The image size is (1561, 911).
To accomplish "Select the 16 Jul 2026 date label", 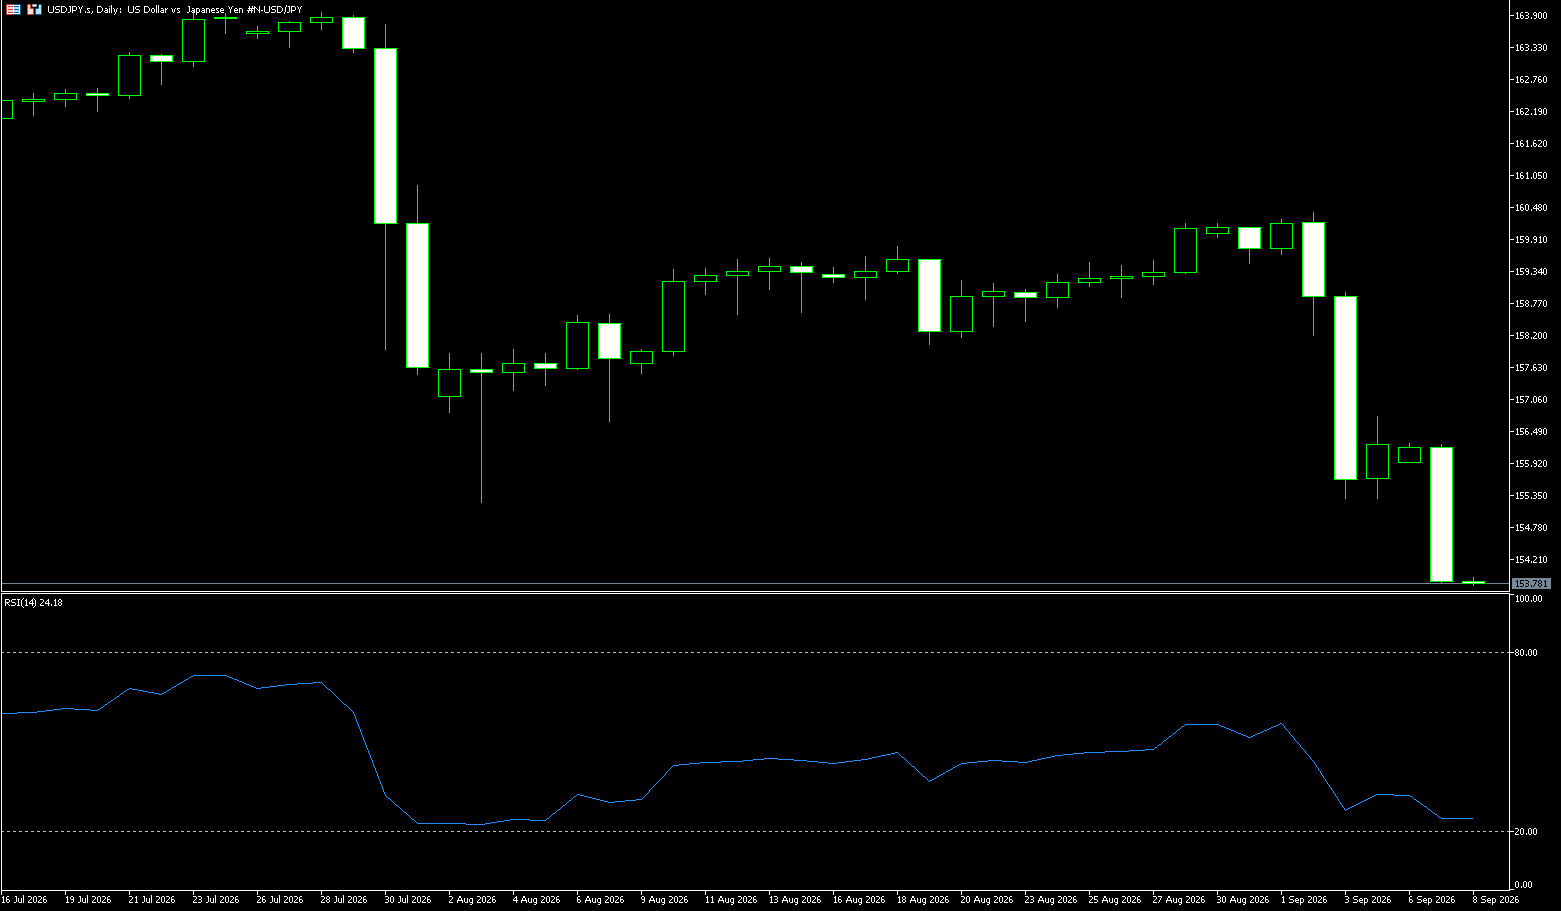I will (x=24, y=900).
